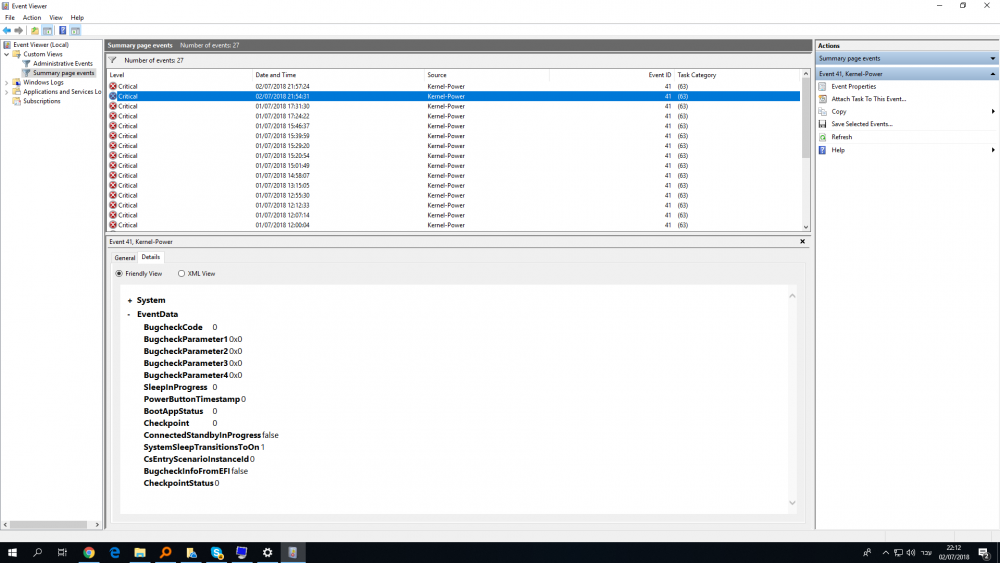Open Task View on the taskbar
Viewport: 1000px width, 563px height.
62,552
